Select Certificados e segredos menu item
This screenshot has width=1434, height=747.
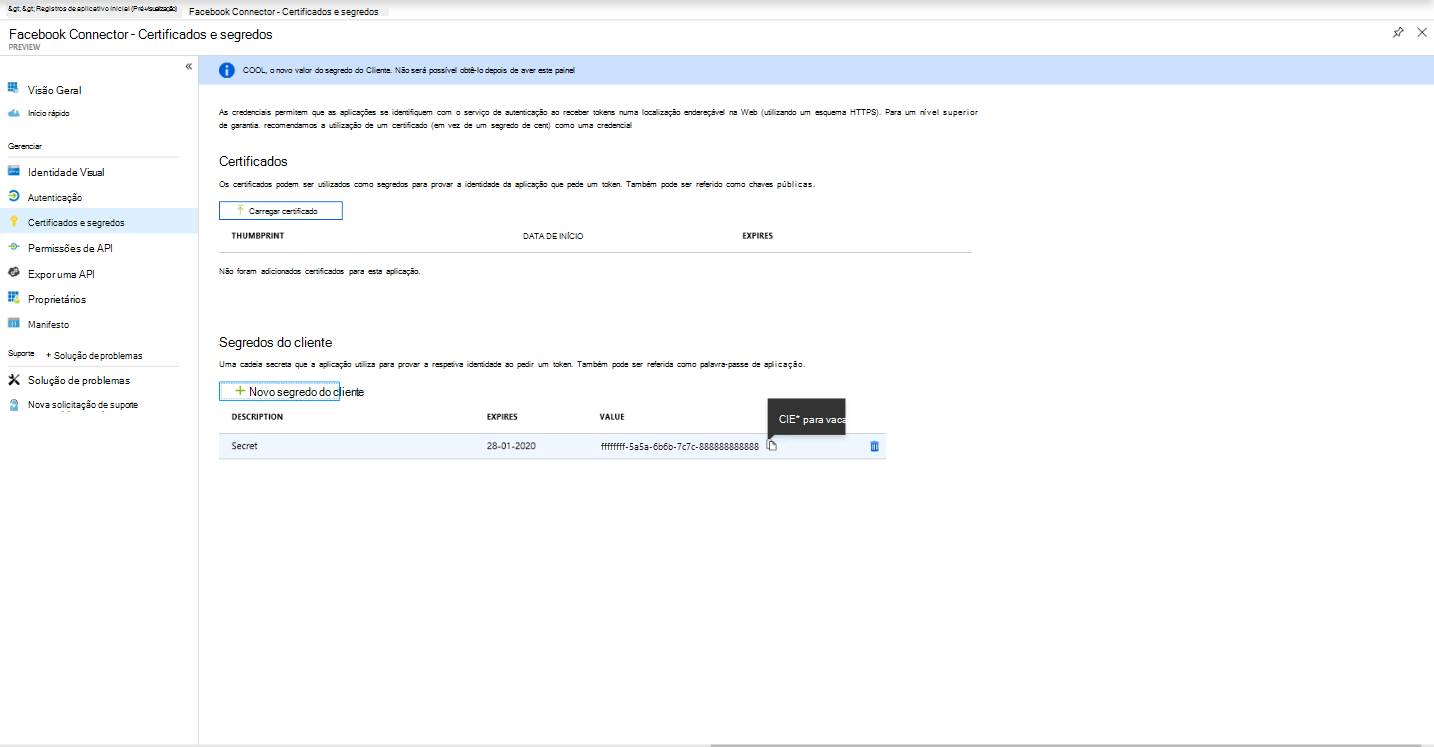[x=99, y=222]
